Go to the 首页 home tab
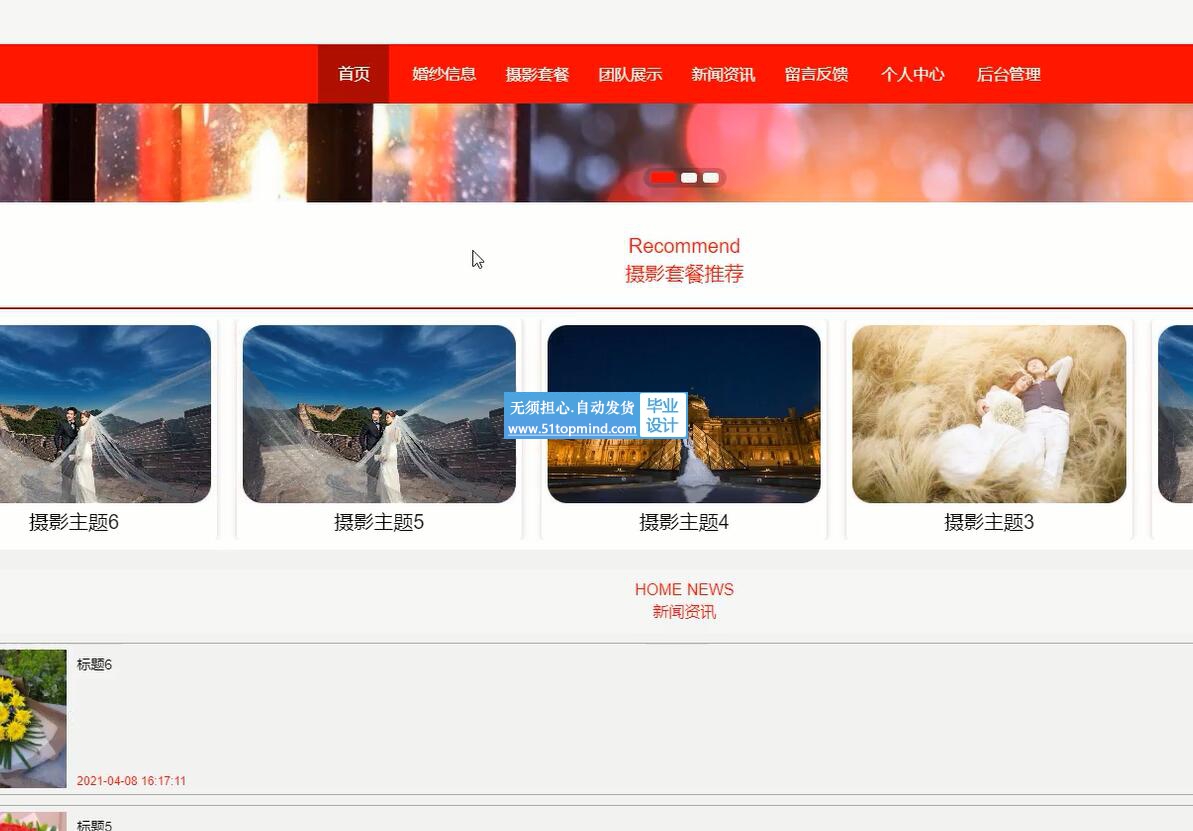1193x831 pixels. [353, 74]
